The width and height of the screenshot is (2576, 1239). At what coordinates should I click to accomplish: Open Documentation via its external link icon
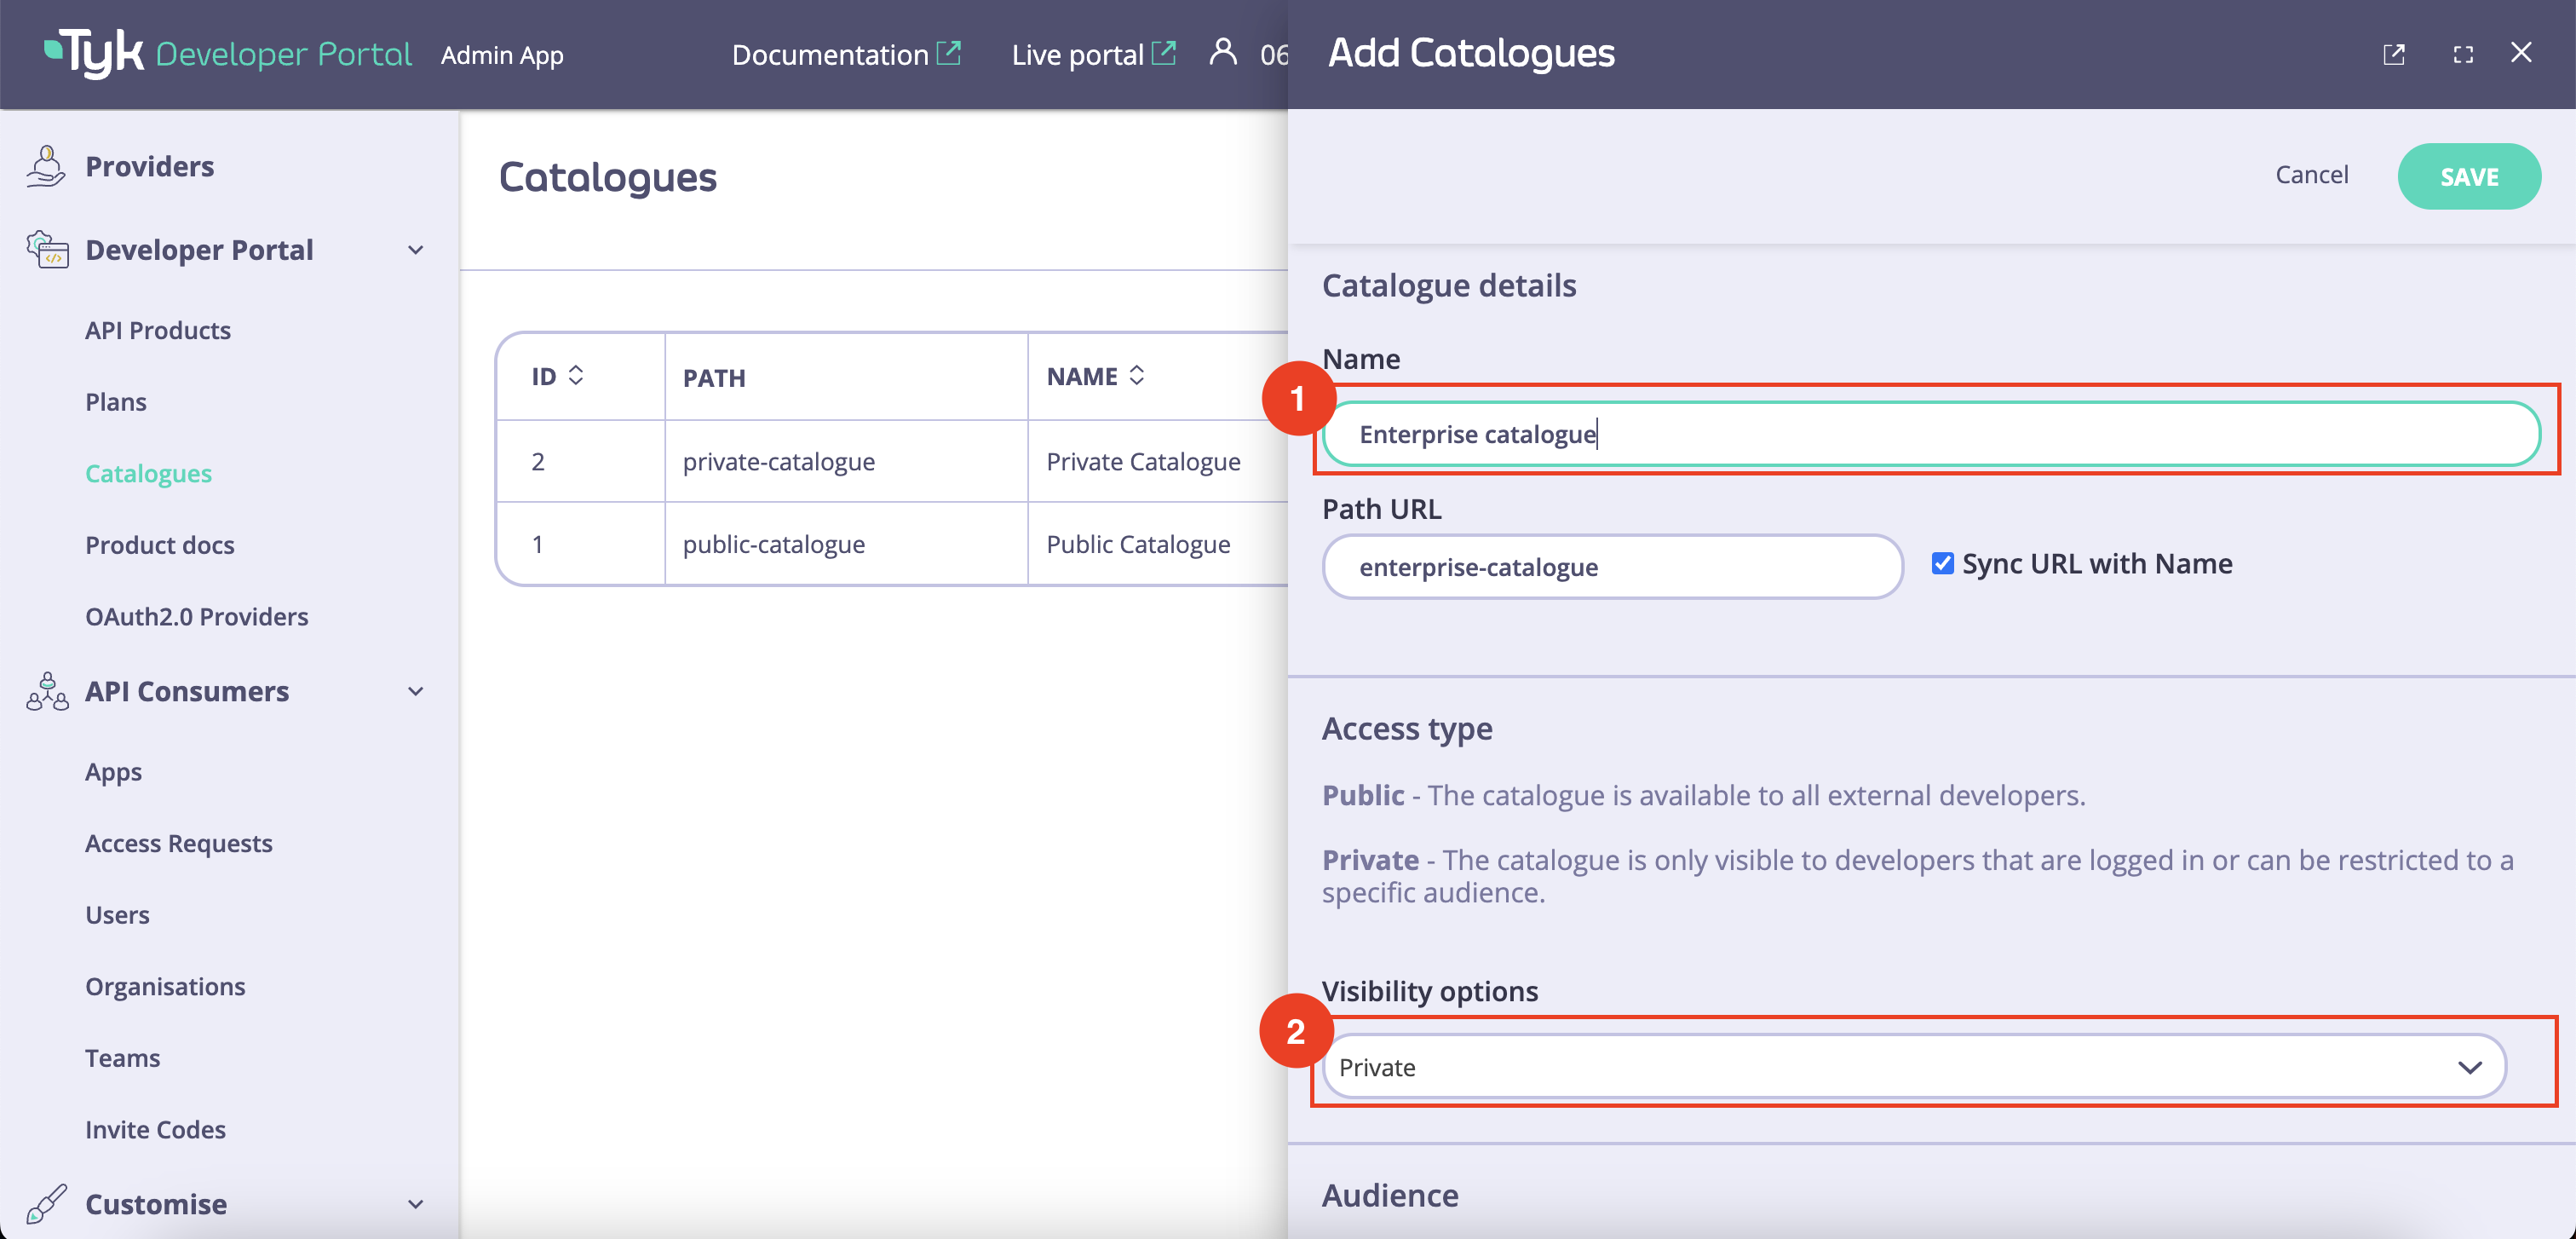[x=950, y=51]
